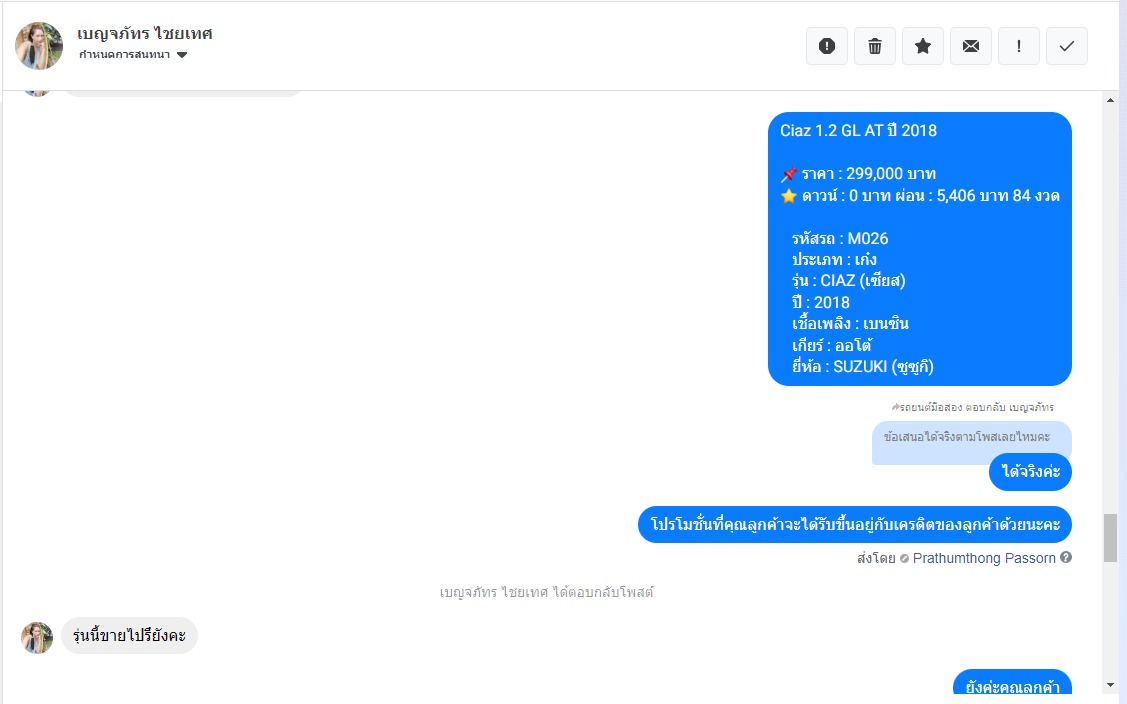Click the chat scrollbar thumb
This screenshot has width=1127, height=704.
coord(1110,538)
